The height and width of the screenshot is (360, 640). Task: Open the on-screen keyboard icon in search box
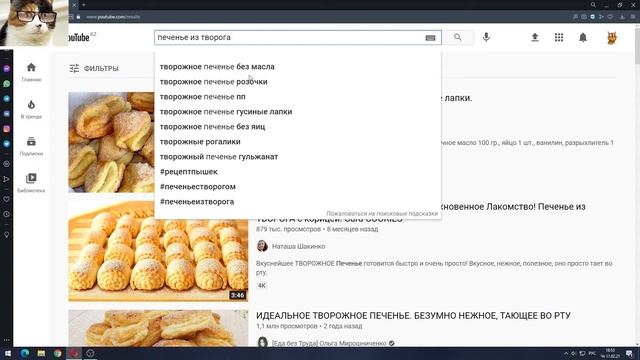430,38
